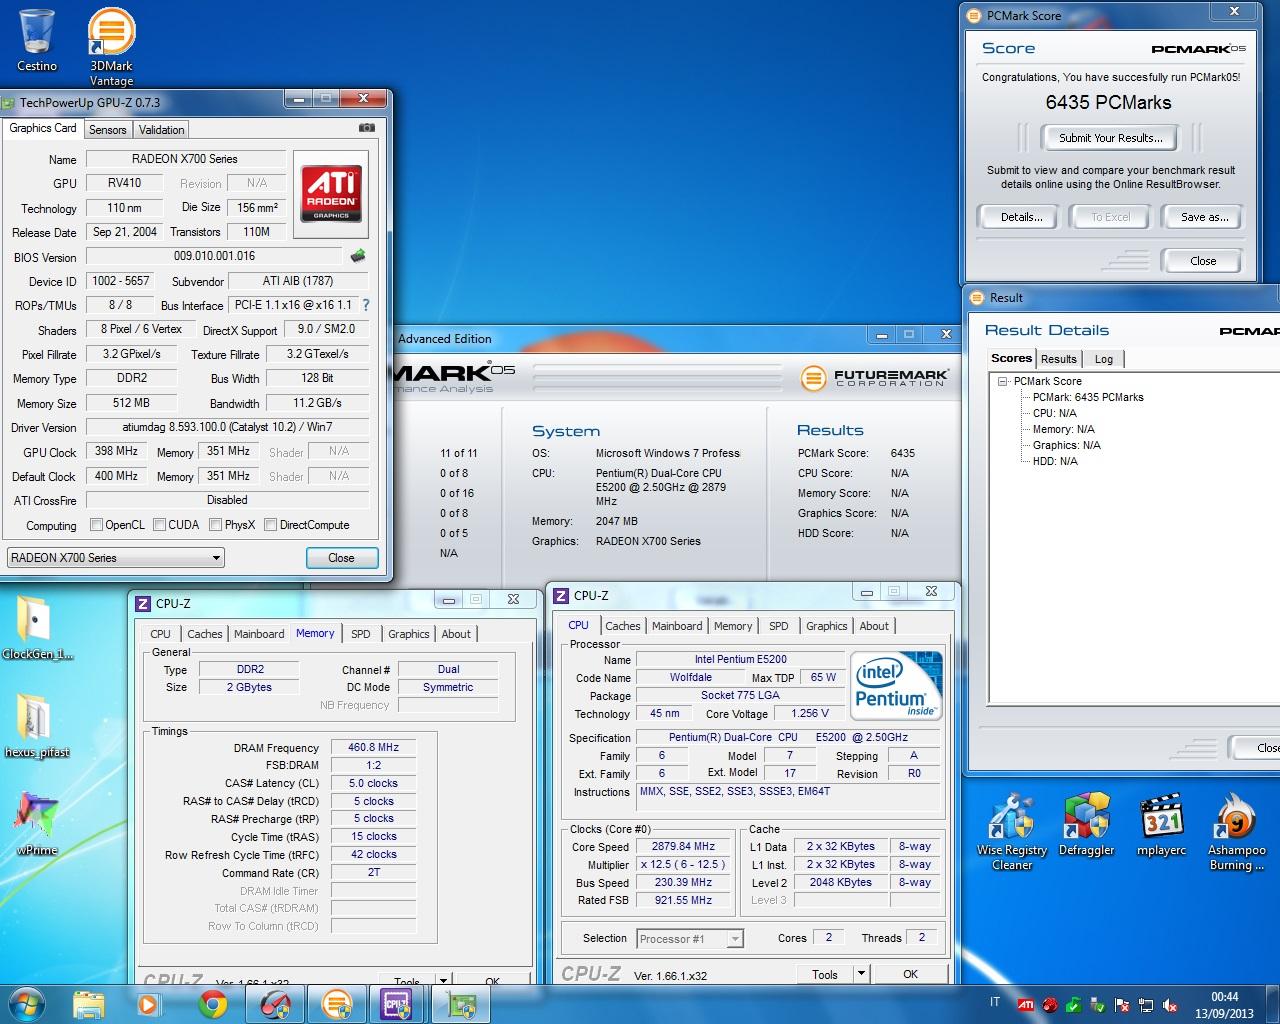Open the ClockGen folder on desktop
1280x1024 pixels.
(x=37, y=628)
